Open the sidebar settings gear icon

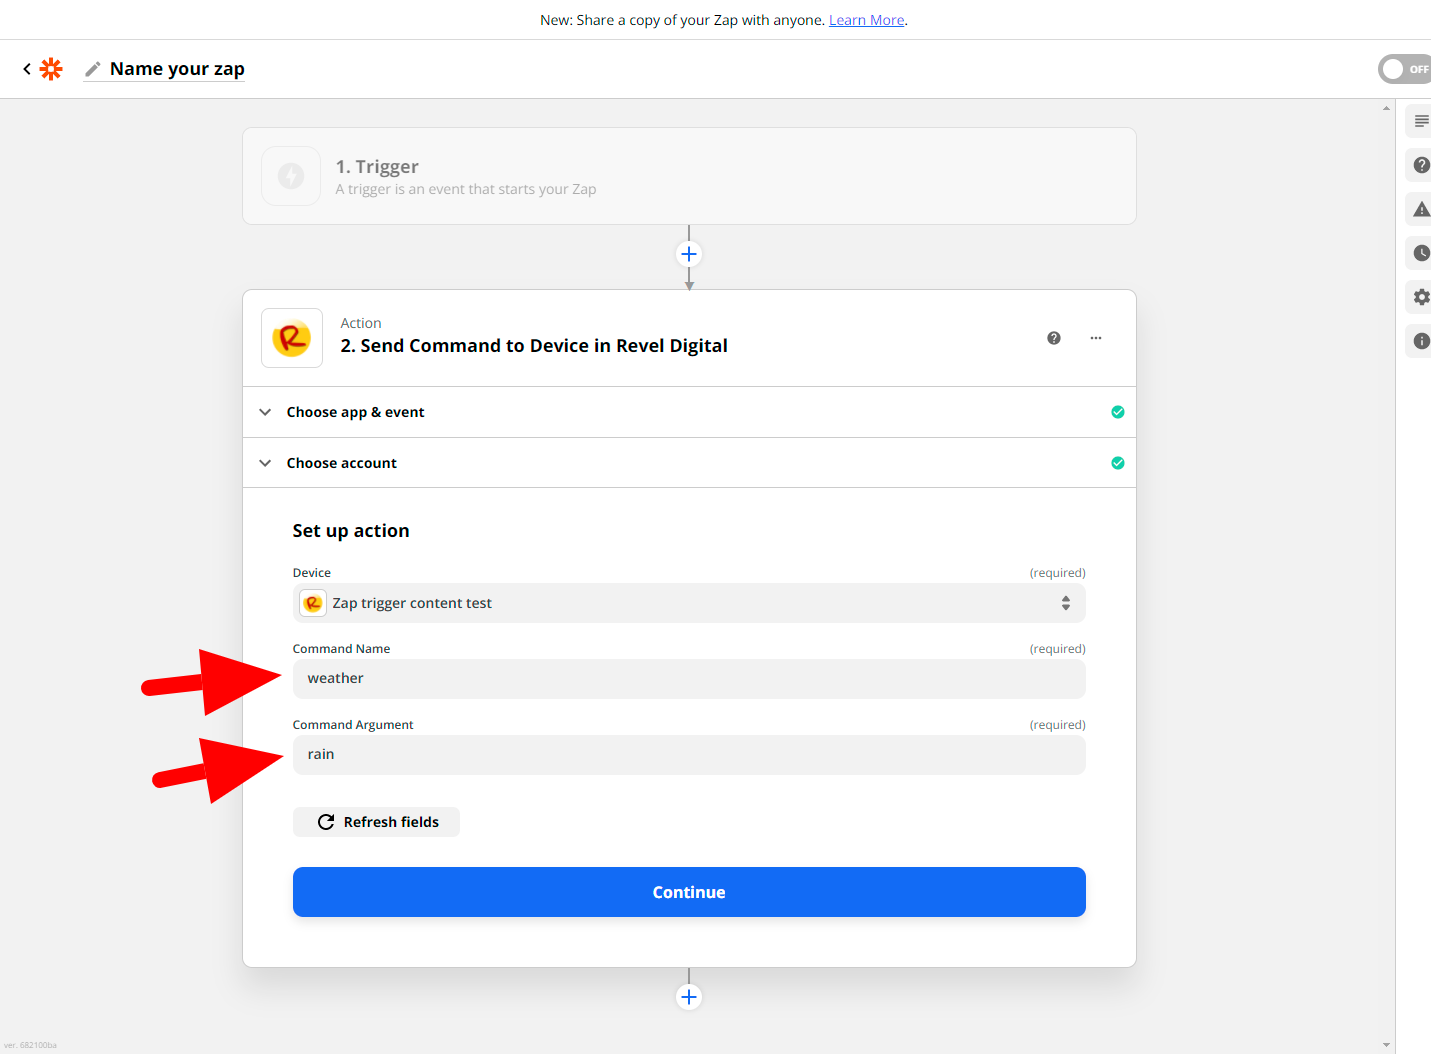pos(1421,297)
